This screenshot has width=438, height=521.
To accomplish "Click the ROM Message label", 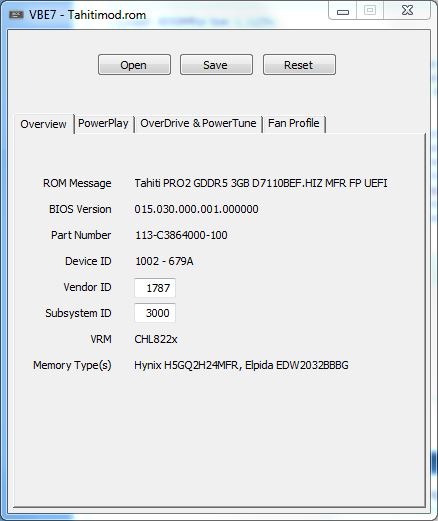I will 77,183.
